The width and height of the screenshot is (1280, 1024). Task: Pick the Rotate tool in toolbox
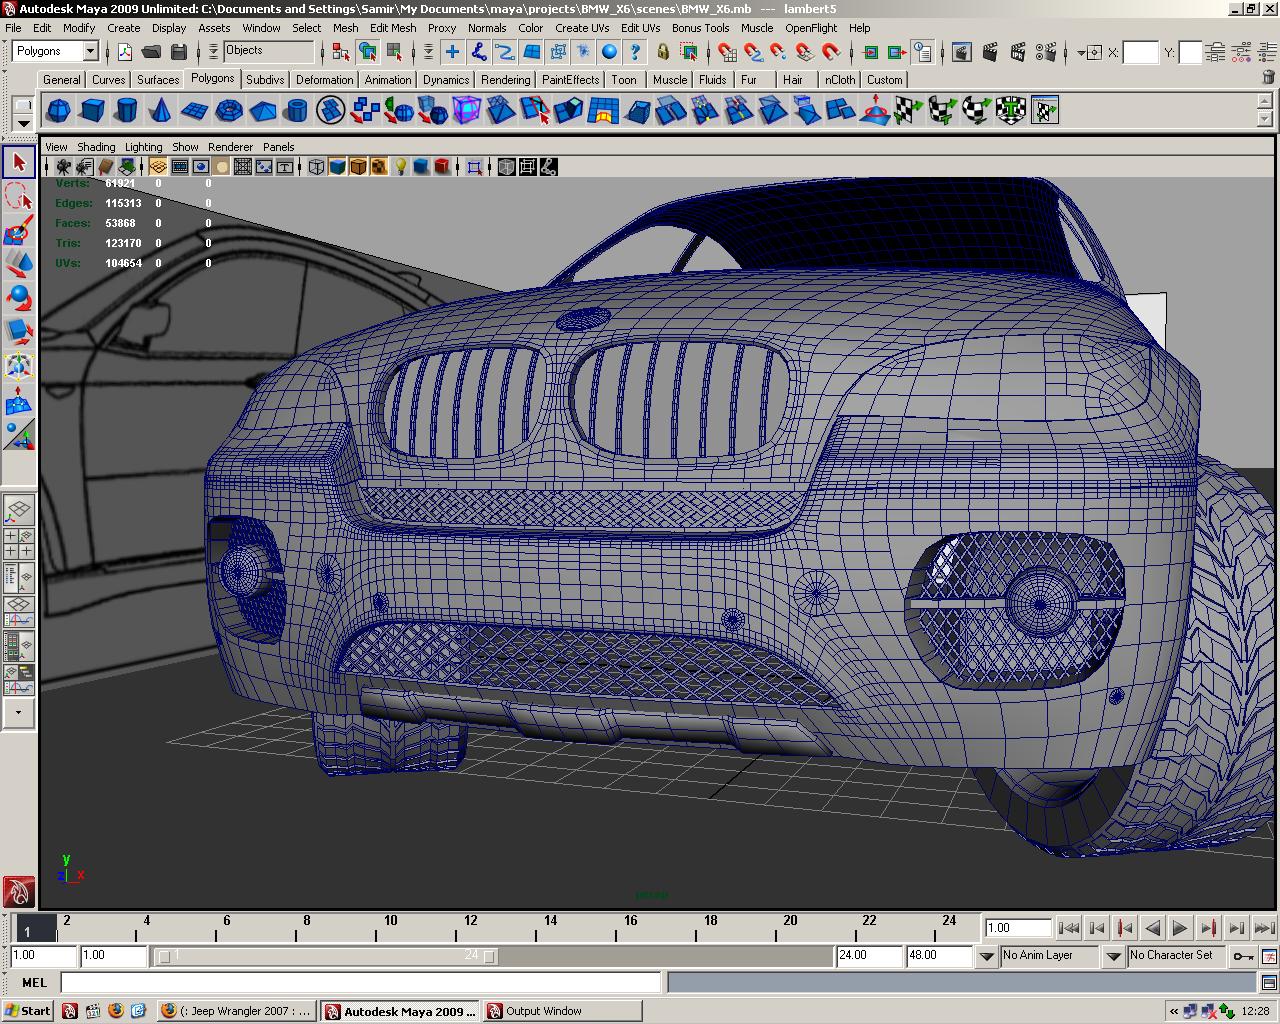click(19, 298)
